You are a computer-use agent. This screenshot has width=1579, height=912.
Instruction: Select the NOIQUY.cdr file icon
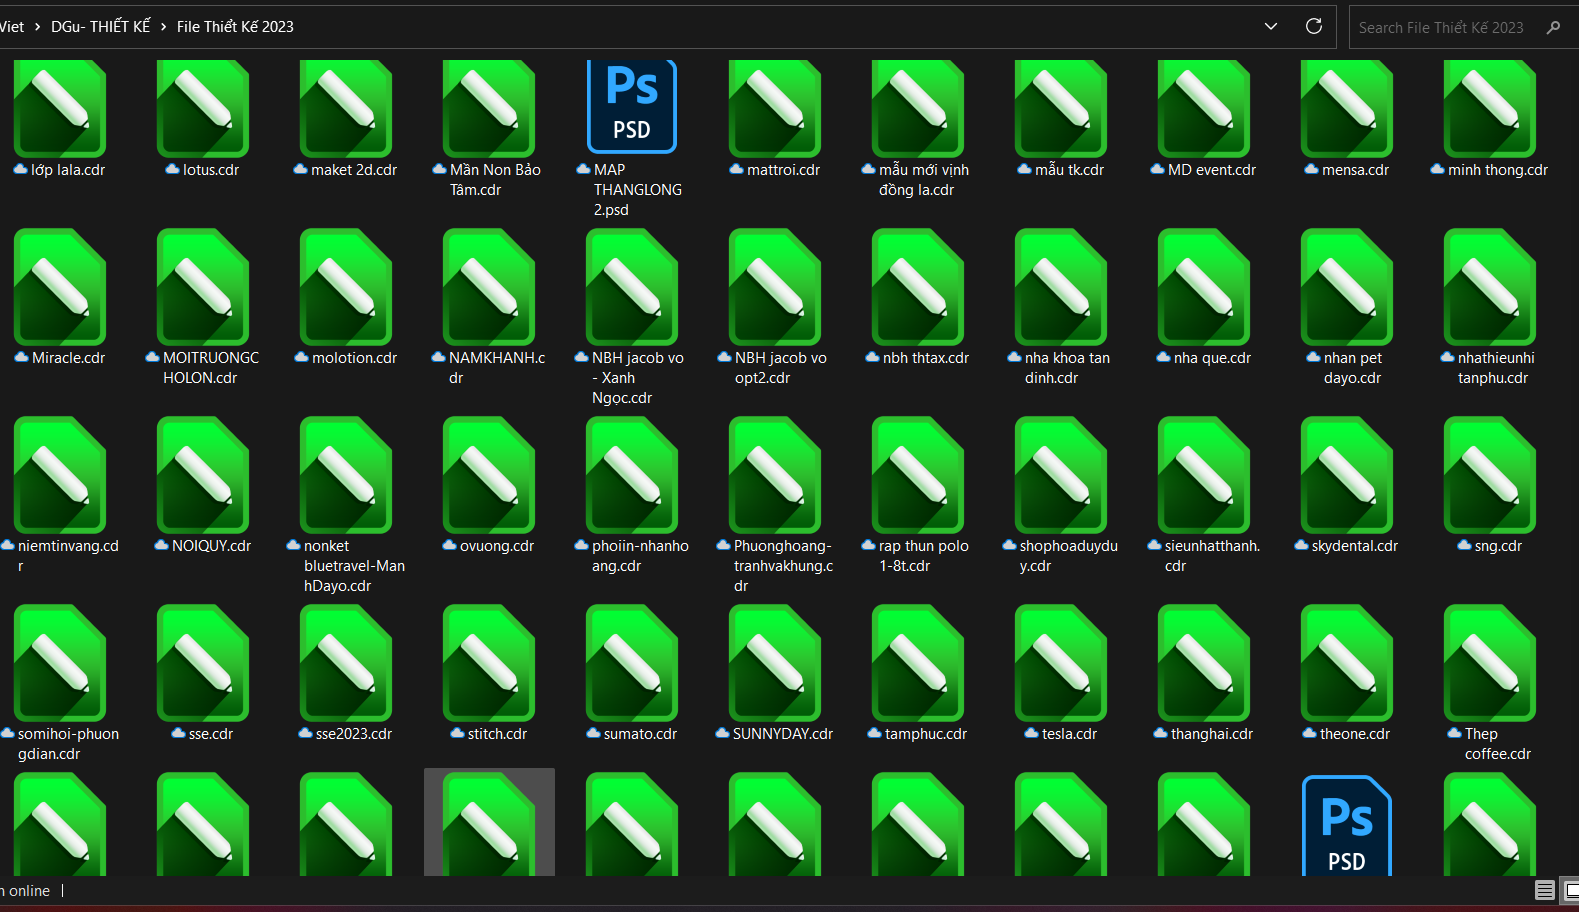(x=203, y=476)
